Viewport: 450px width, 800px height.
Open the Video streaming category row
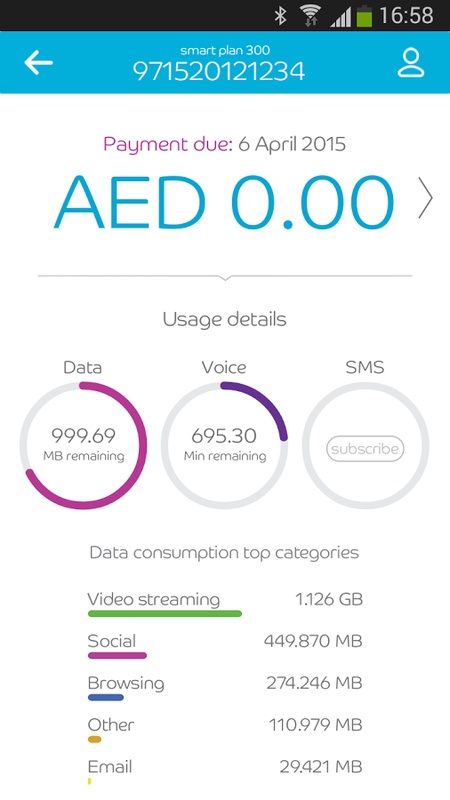coord(225,603)
